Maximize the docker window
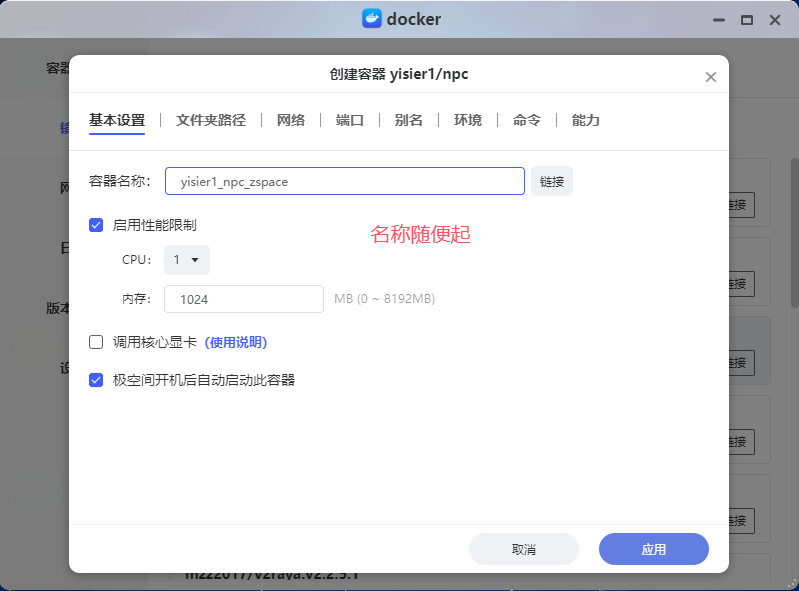Viewport: 799px width, 591px height. pos(746,19)
